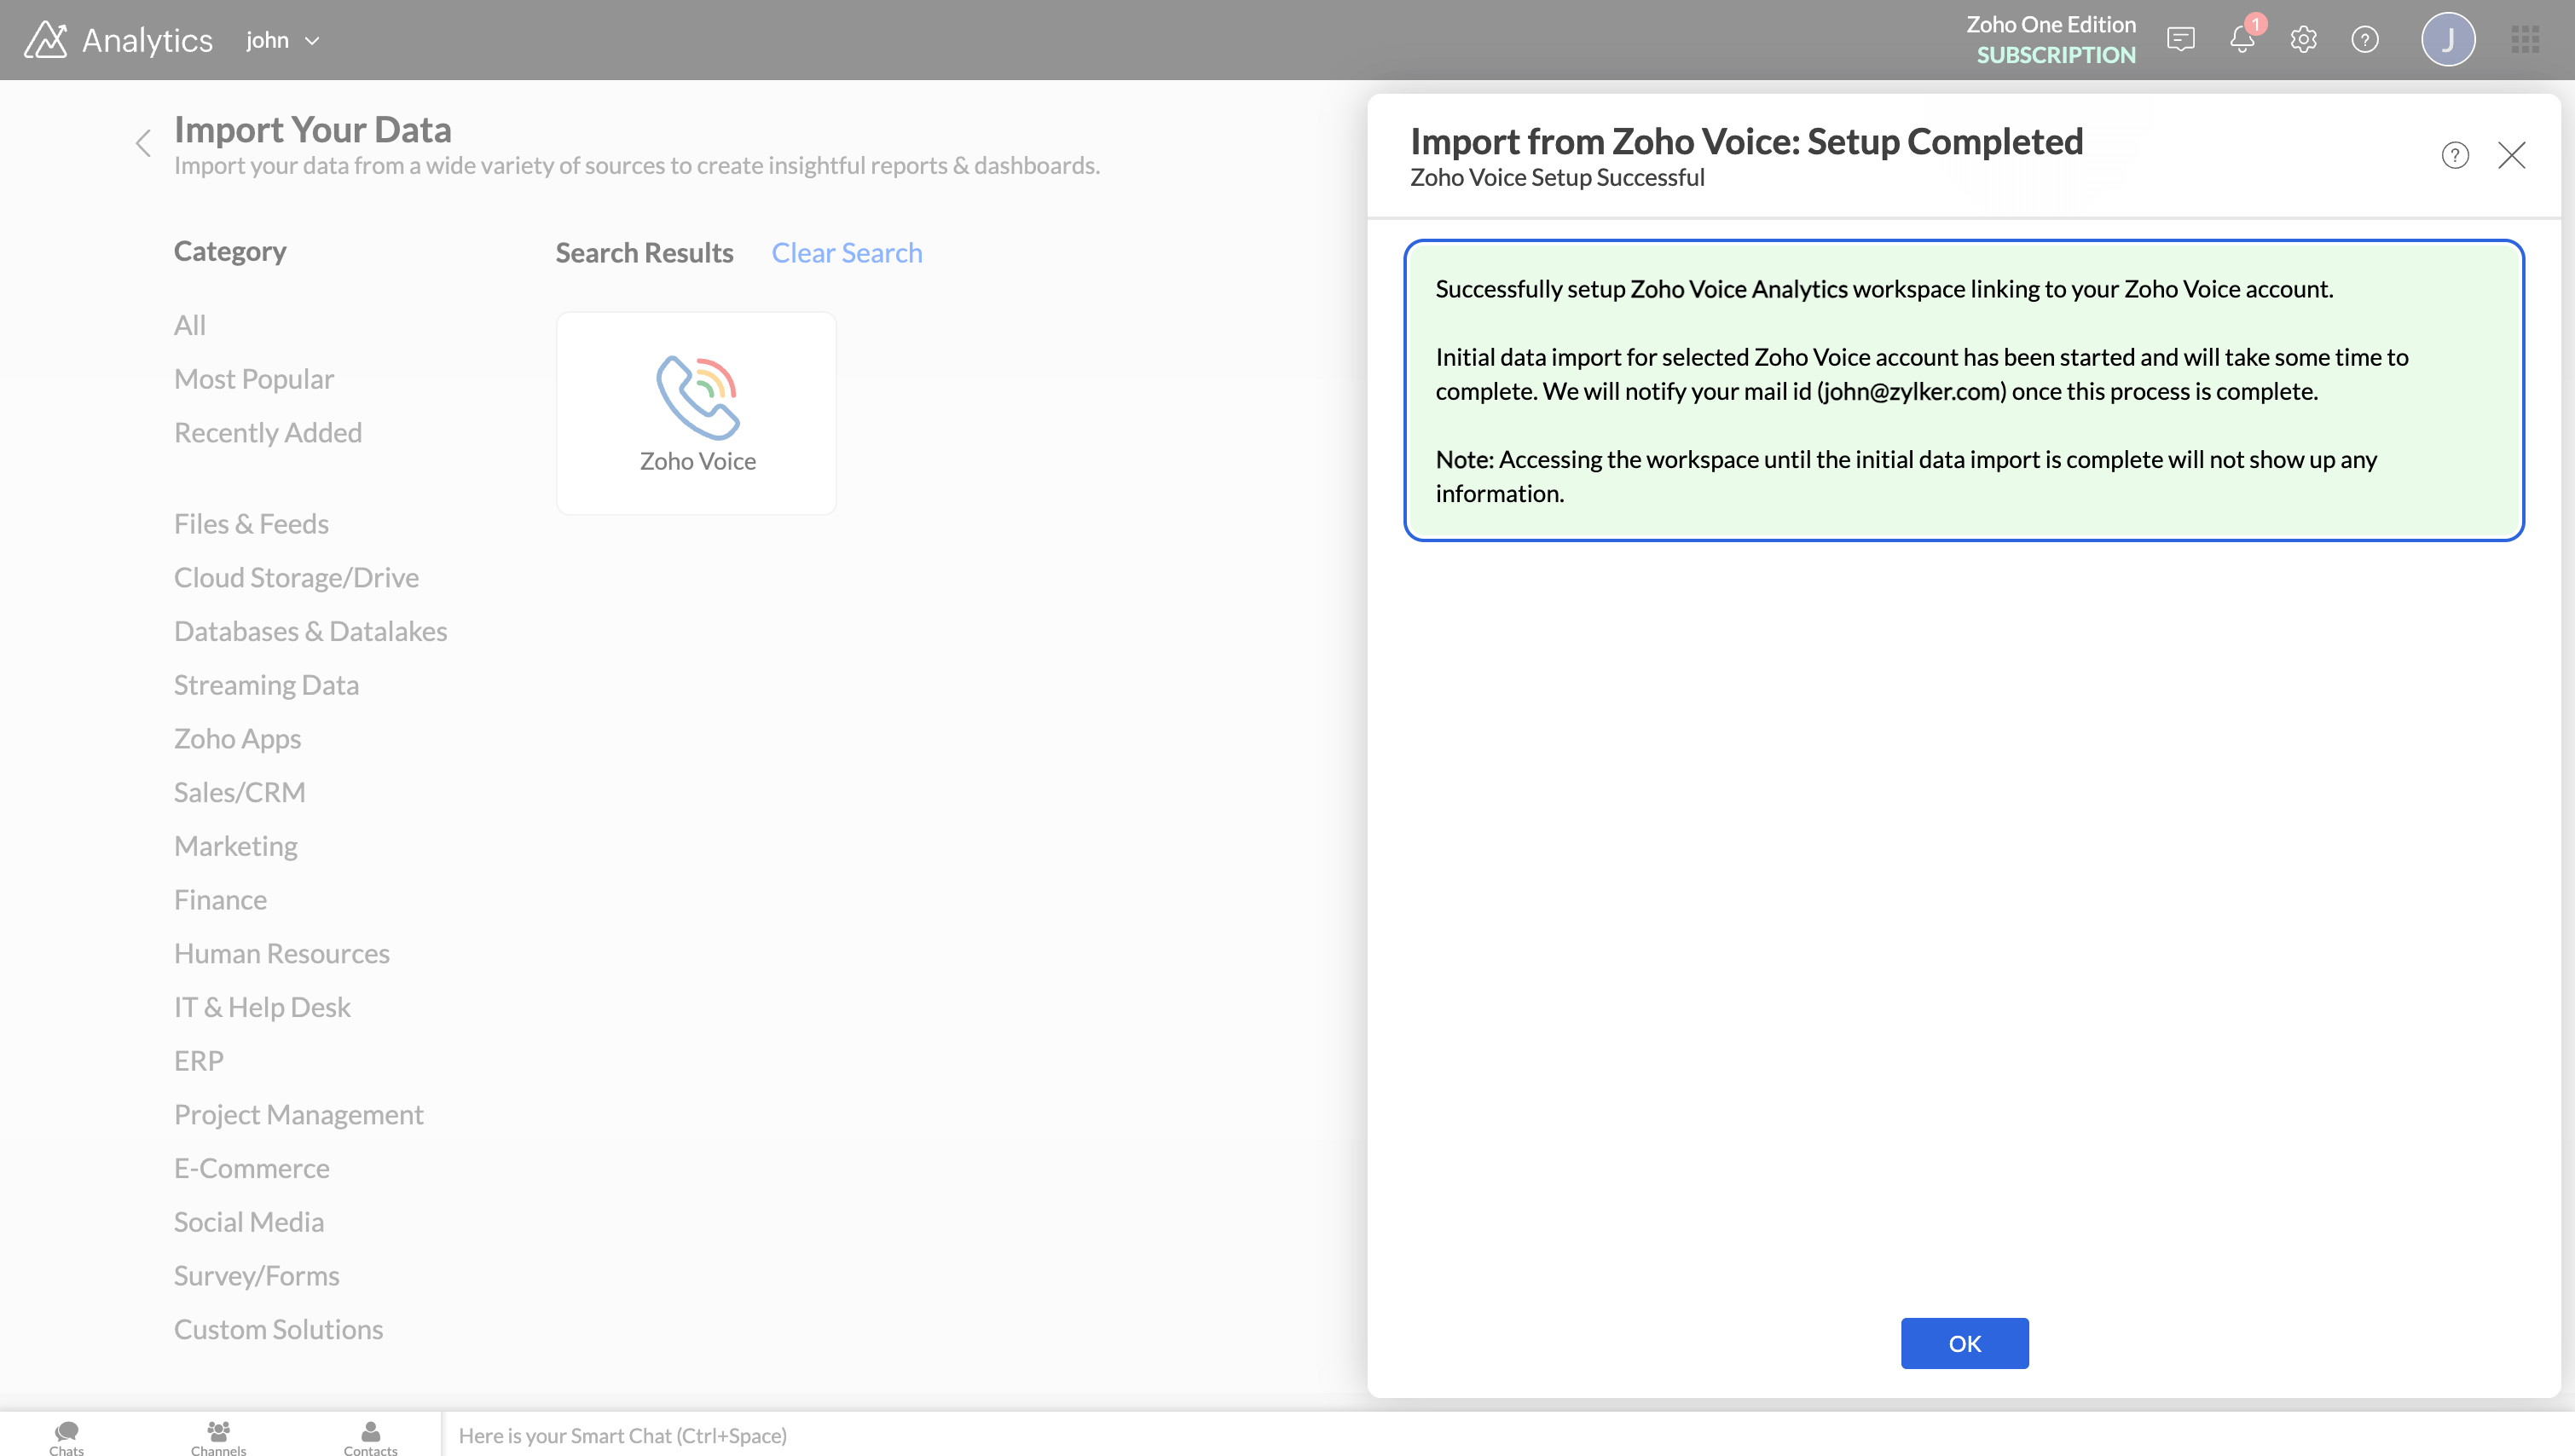Viewport: 2575px width, 1456px height.
Task: Open Channels in the bottom bar
Action: point(218,1436)
